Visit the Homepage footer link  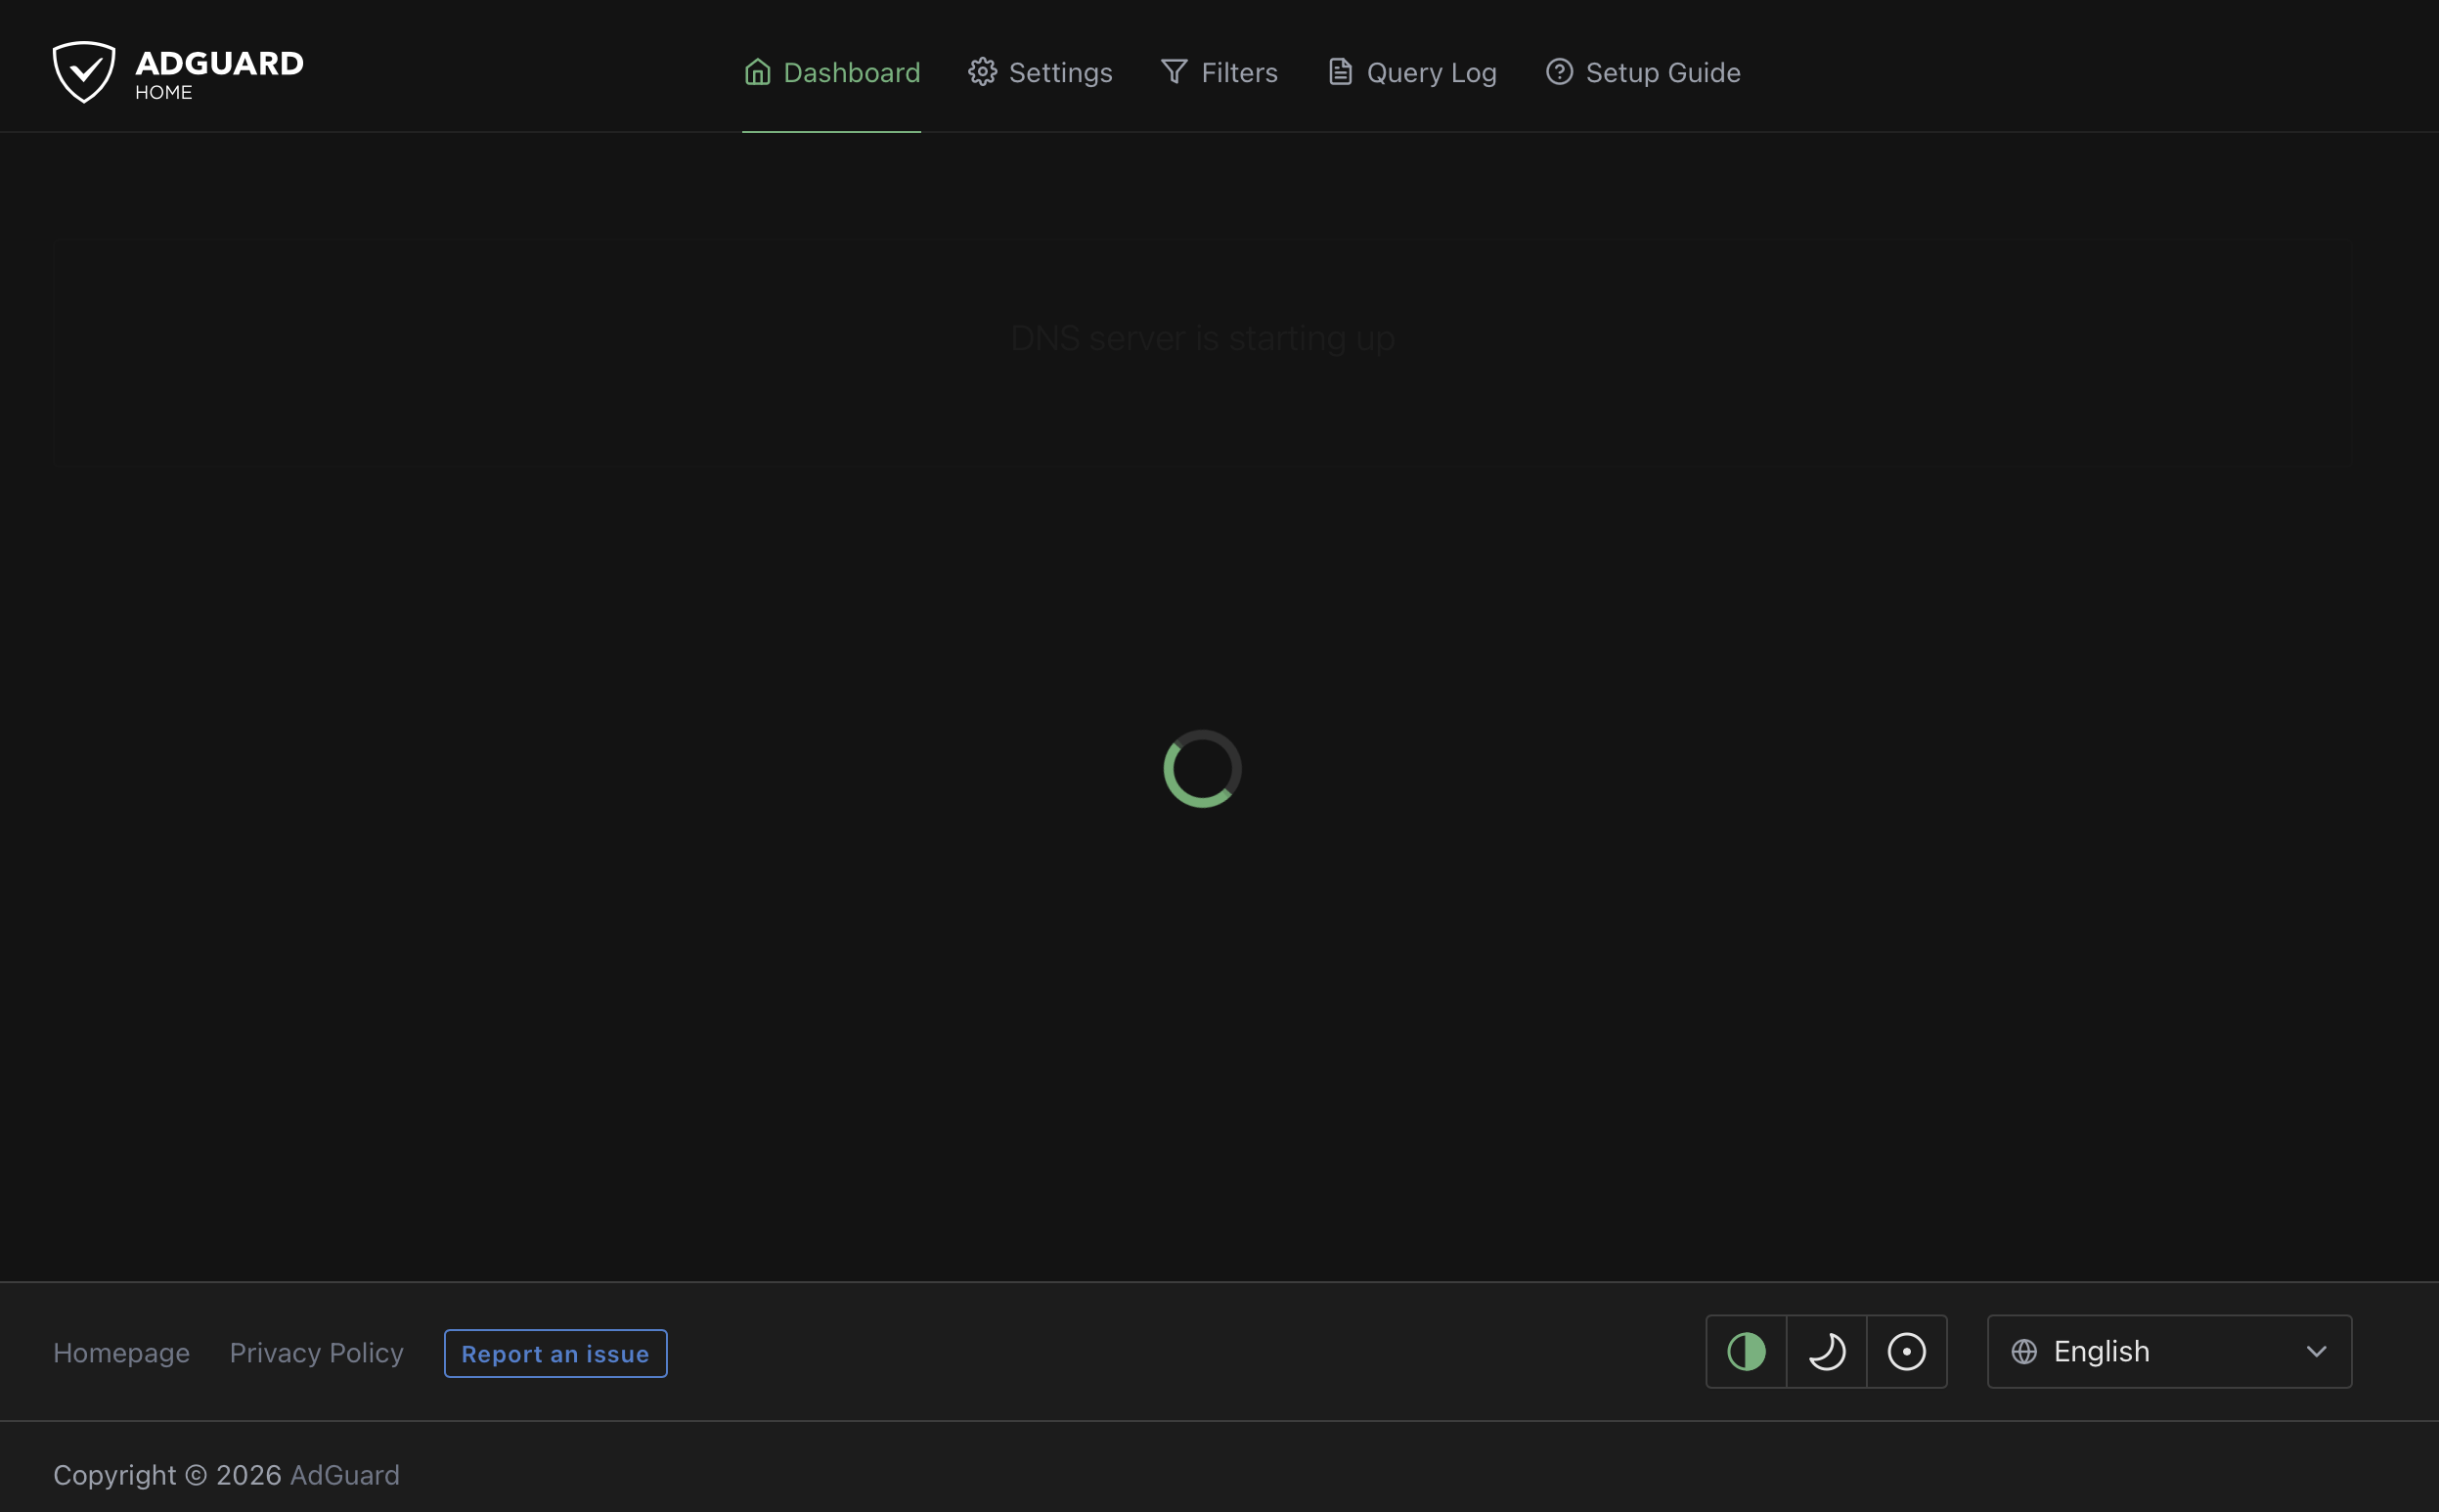click(121, 1353)
